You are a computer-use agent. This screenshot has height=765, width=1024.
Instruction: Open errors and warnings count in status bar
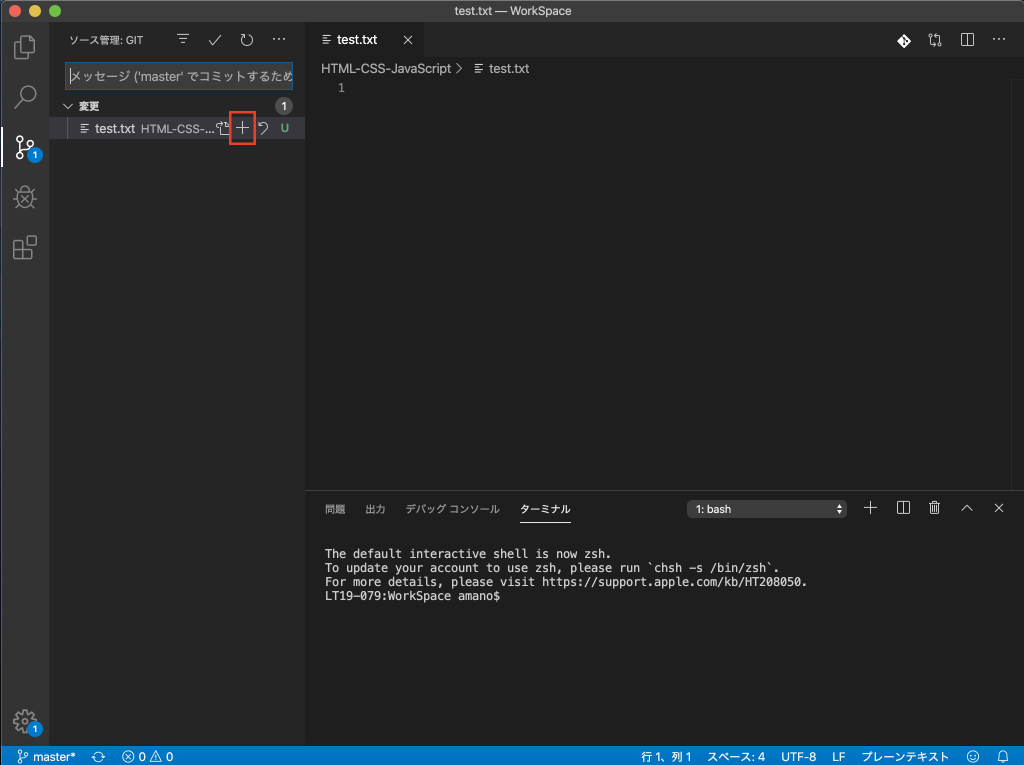148,757
